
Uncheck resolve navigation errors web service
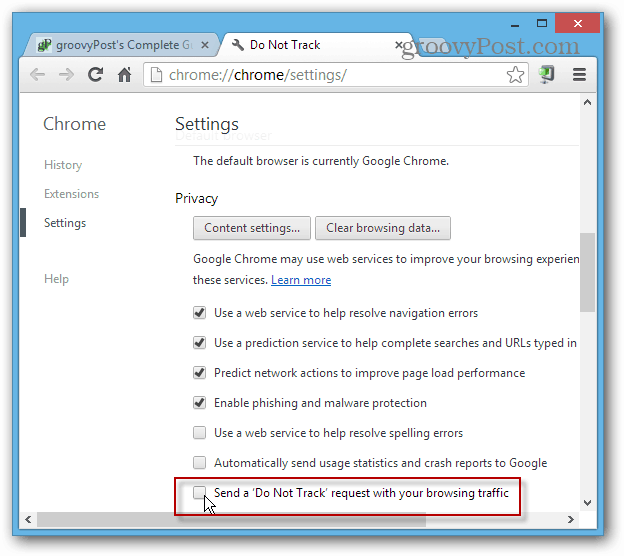pyautogui.click(x=199, y=313)
